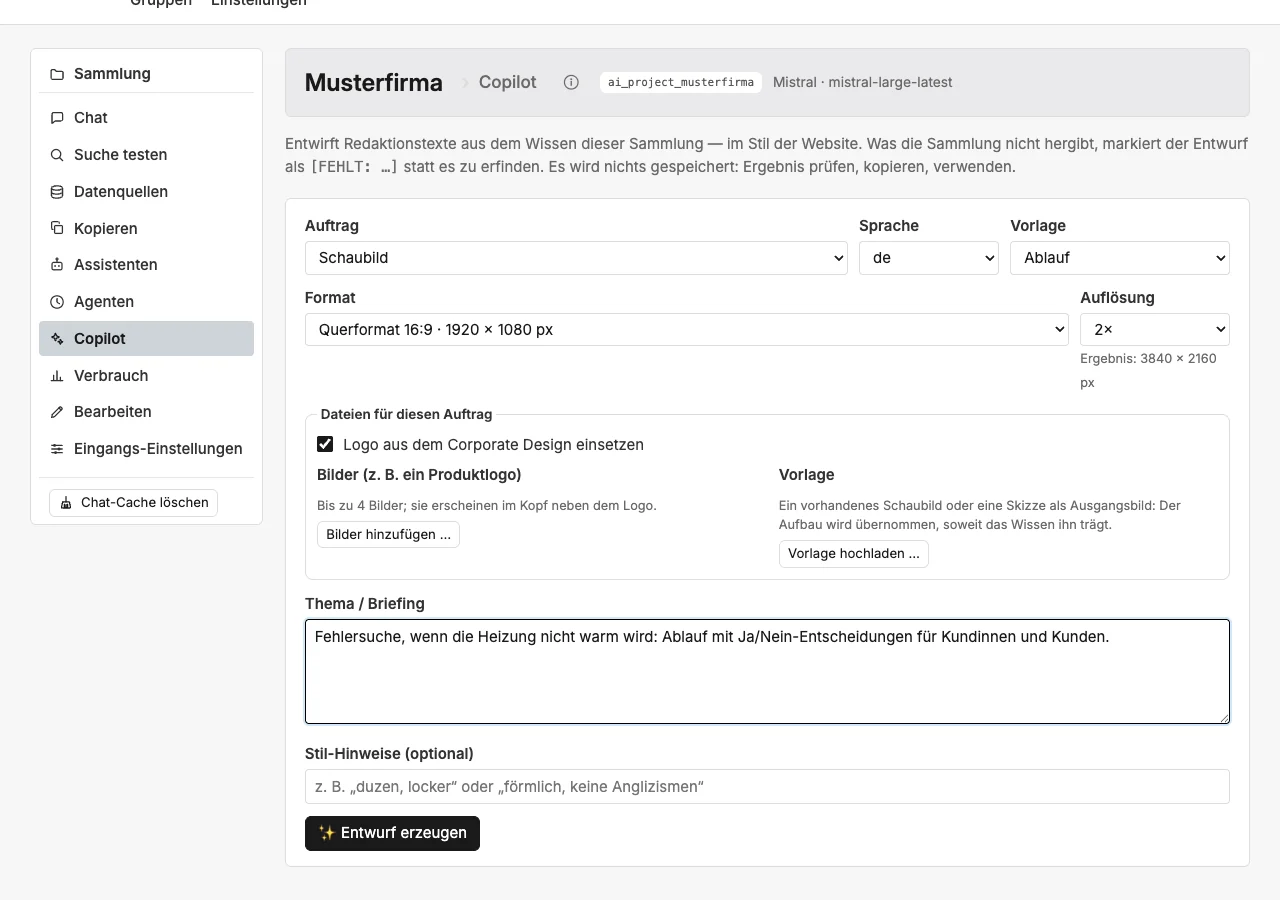Click the sliders icon for Eingangs-Einstellungen
Screen dimensions: 1280x900
[x=57, y=449]
